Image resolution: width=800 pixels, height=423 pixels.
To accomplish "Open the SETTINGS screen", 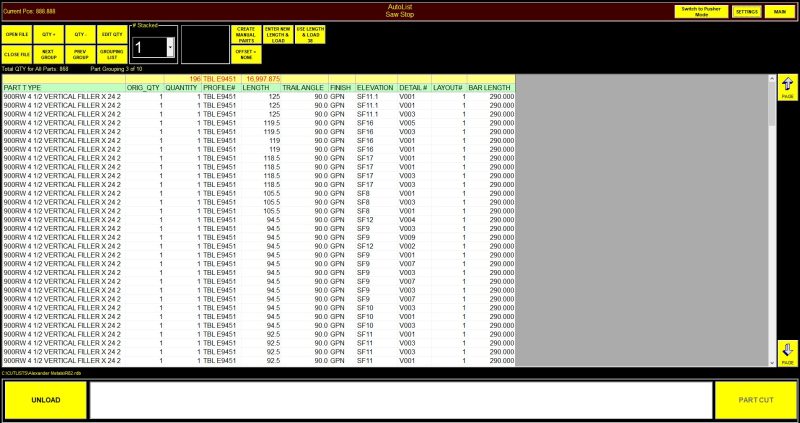I will click(746, 11).
